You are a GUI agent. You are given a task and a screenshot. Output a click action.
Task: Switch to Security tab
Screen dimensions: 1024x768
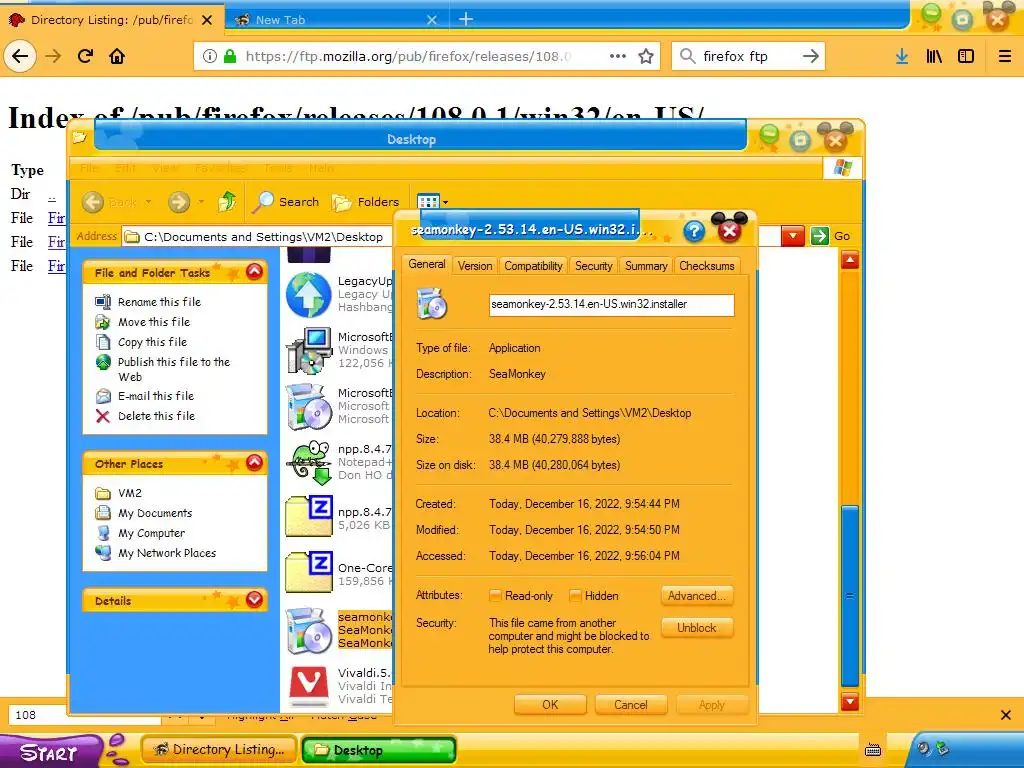tap(594, 266)
